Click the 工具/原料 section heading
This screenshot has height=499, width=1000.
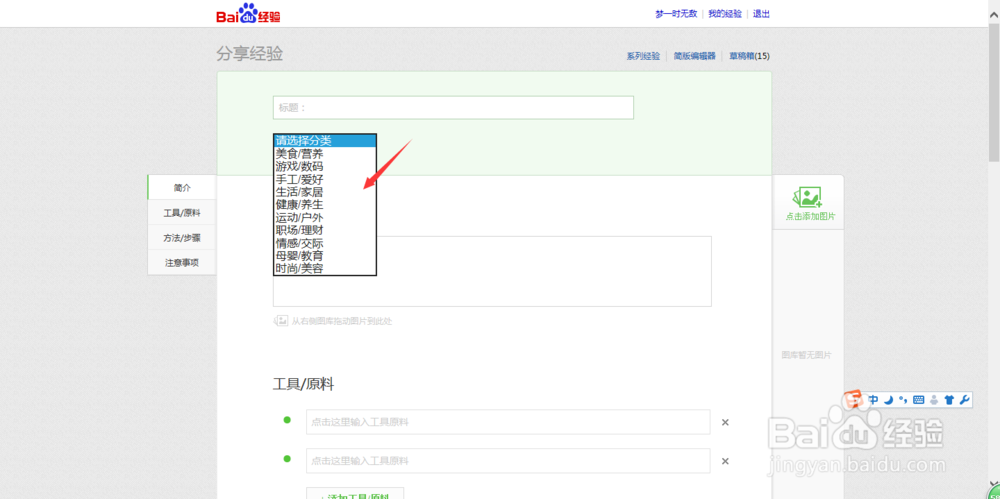[304, 384]
